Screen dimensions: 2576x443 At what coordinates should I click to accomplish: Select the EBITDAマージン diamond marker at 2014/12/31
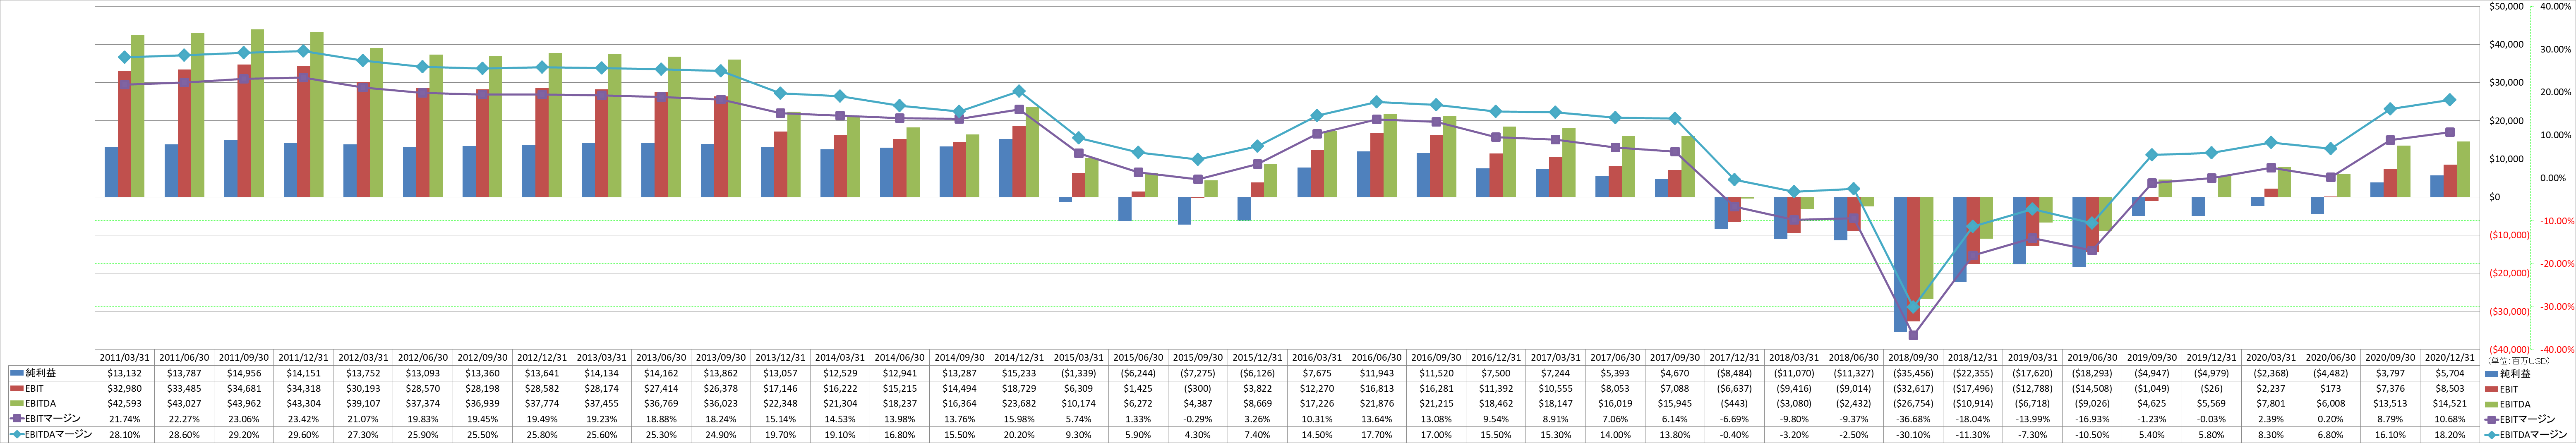[x=1019, y=92]
